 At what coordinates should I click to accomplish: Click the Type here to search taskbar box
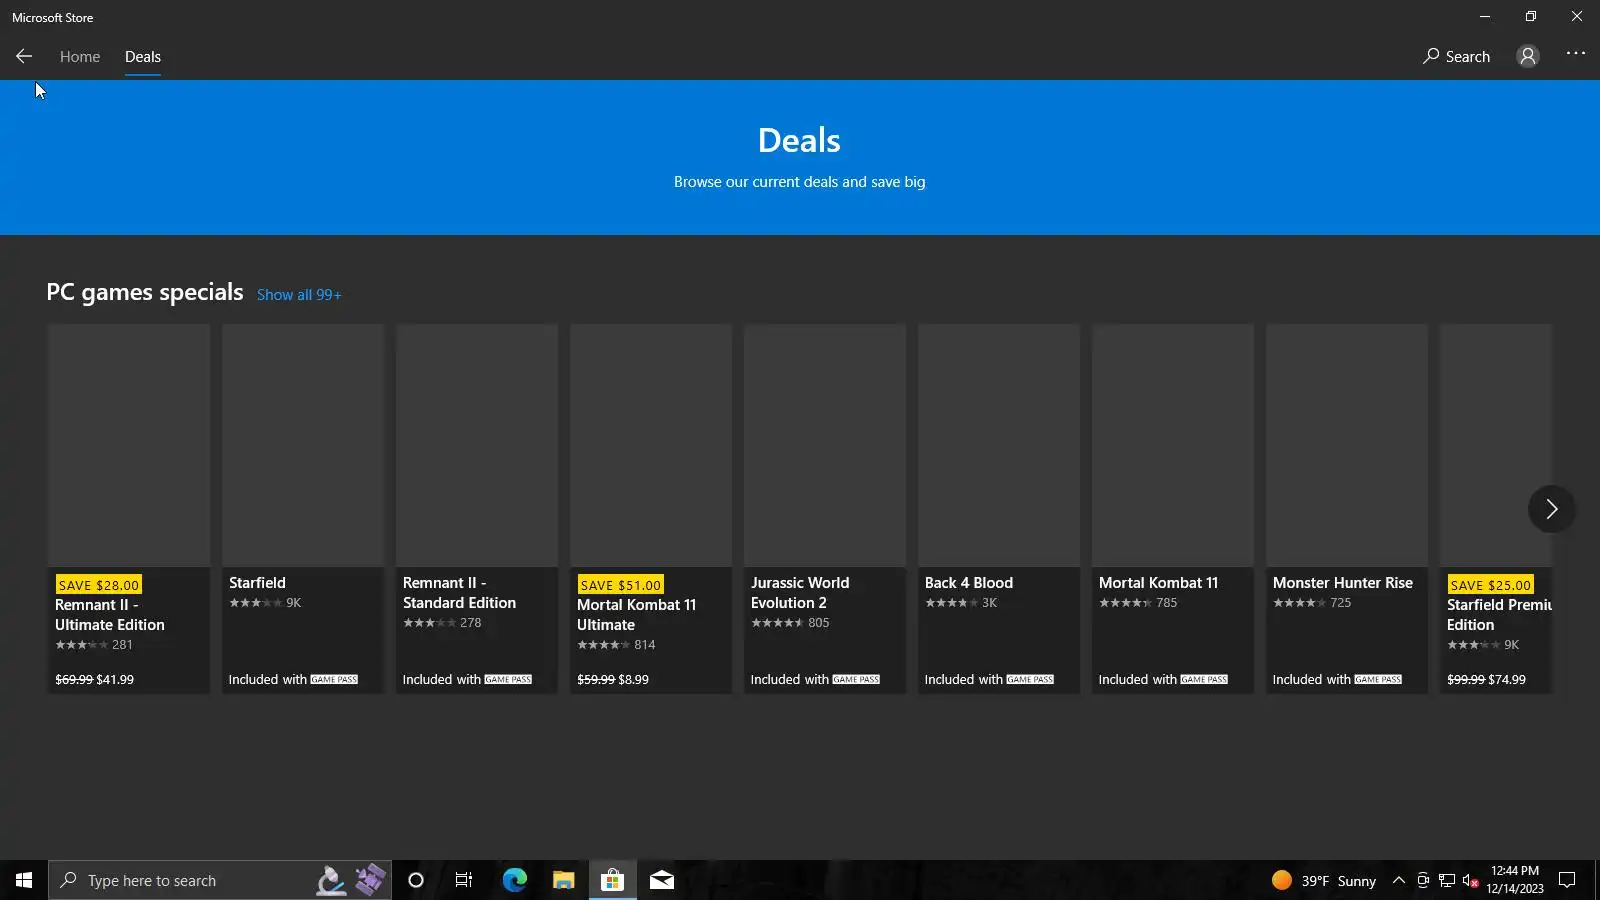point(220,880)
